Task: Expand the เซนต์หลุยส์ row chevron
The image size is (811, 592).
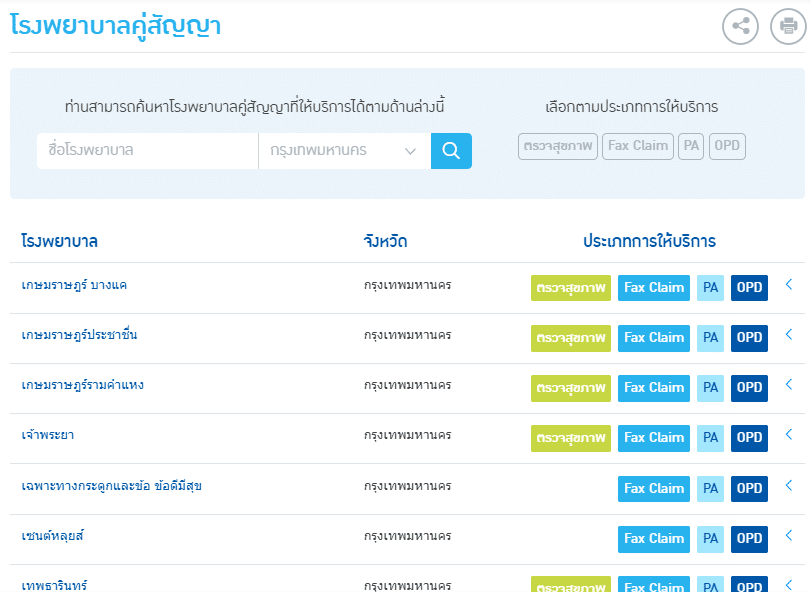Action: pyautogui.click(x=789, y=536)
